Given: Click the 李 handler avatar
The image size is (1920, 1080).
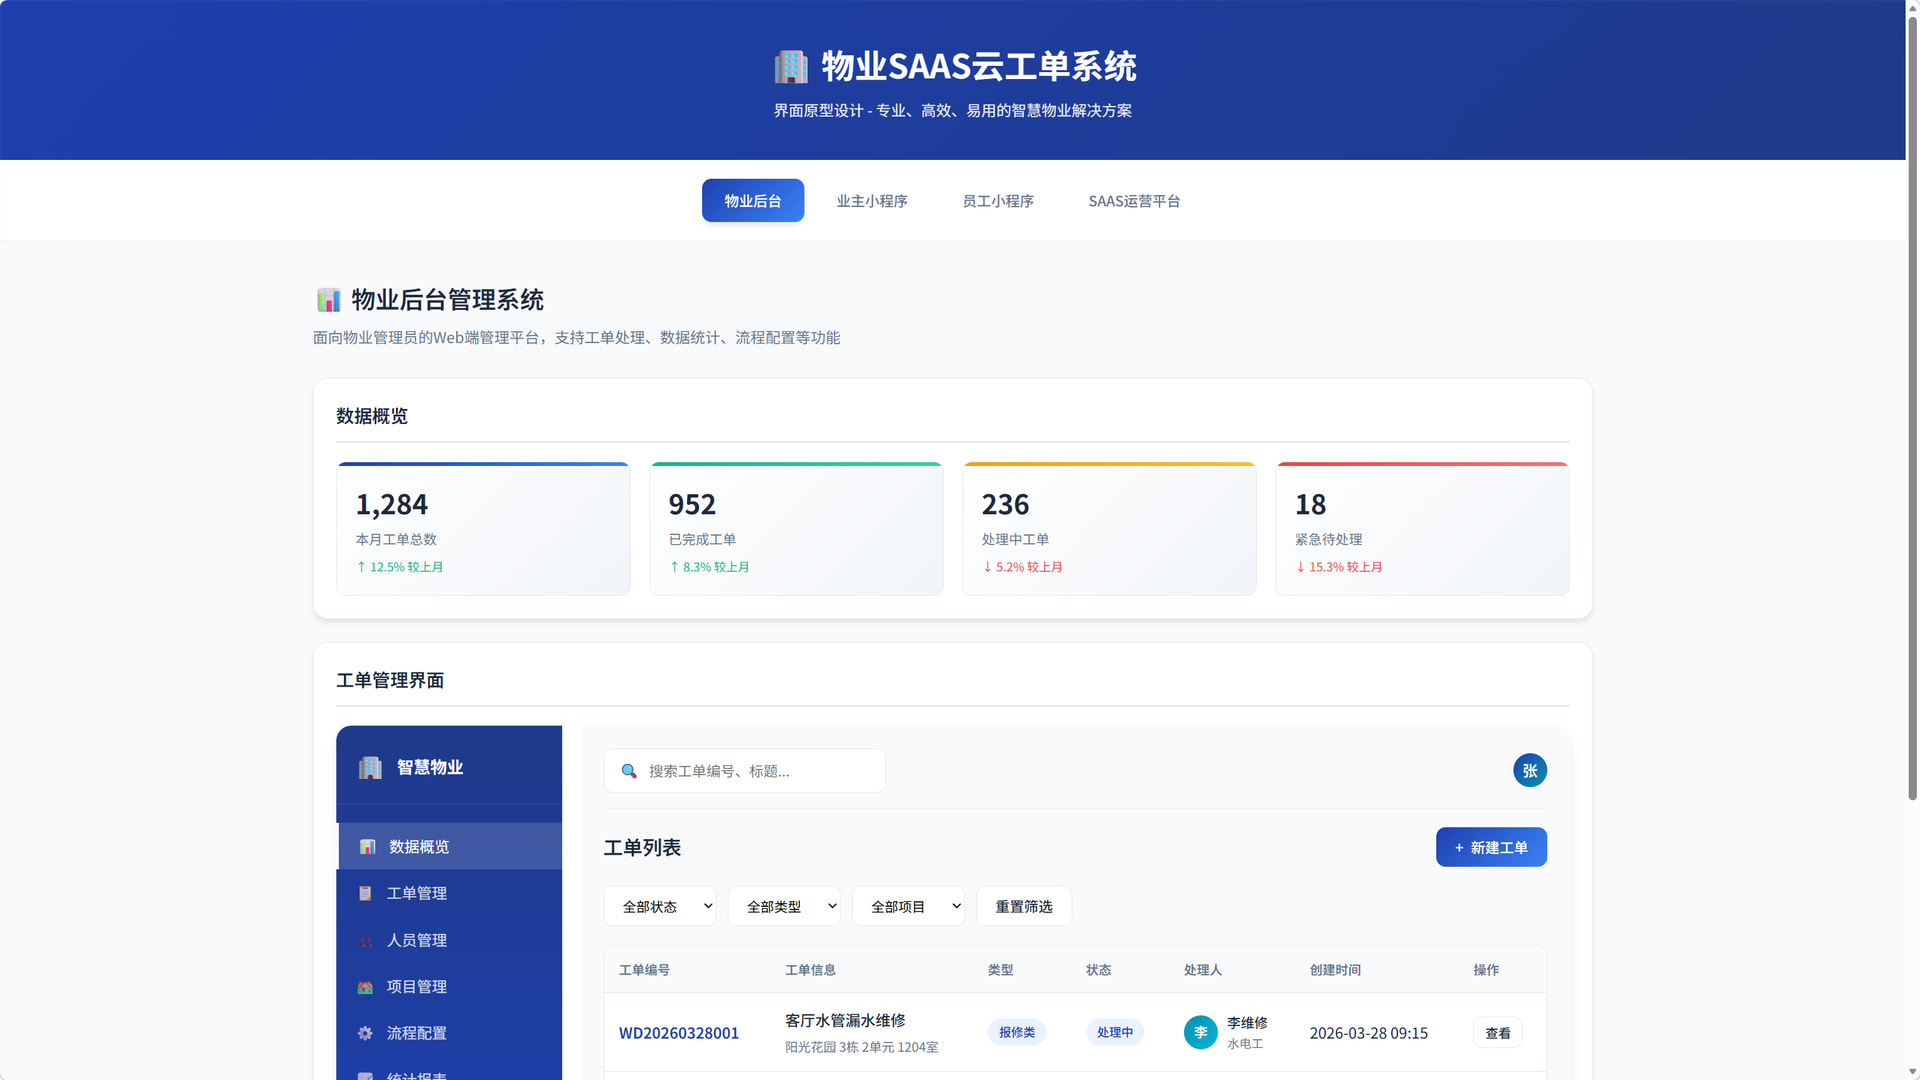Looking at the screenshot, I should pyautogui.click(x=1200, y=1032).
